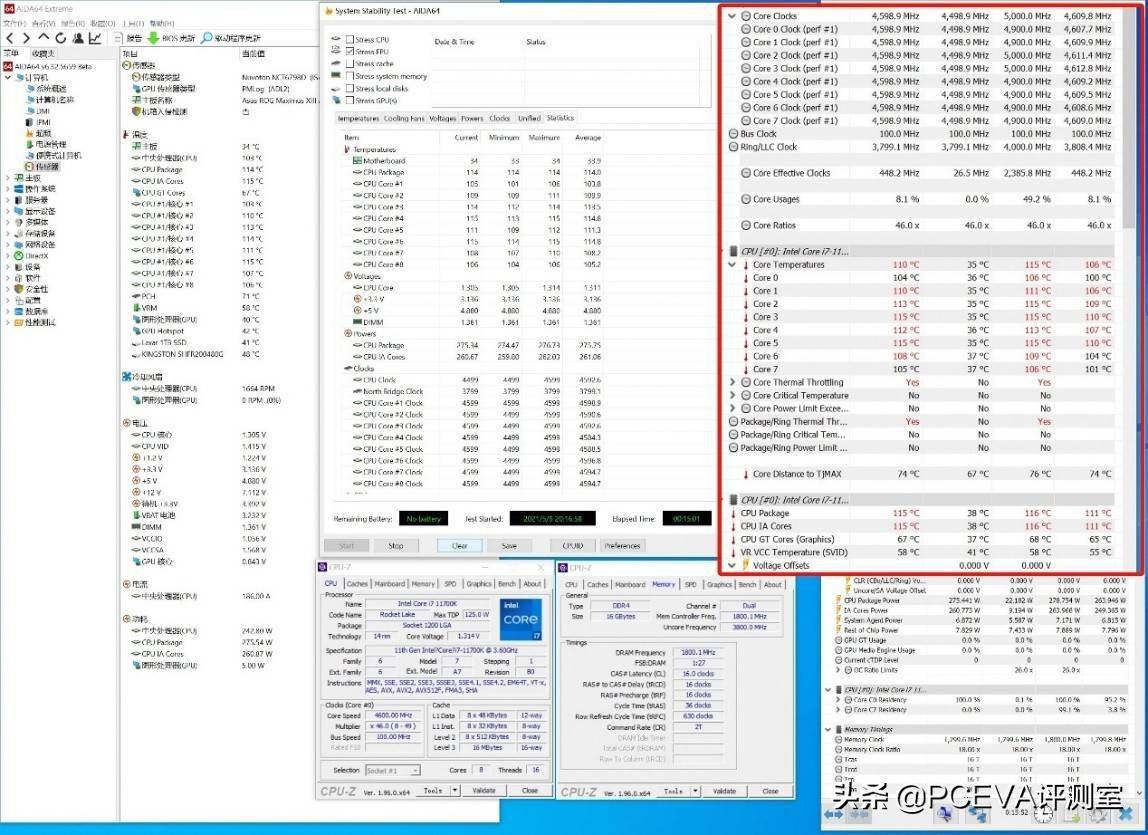Enable the Stress GPU(s) checkbox
1148x835 pixels.
coord(350,100)
